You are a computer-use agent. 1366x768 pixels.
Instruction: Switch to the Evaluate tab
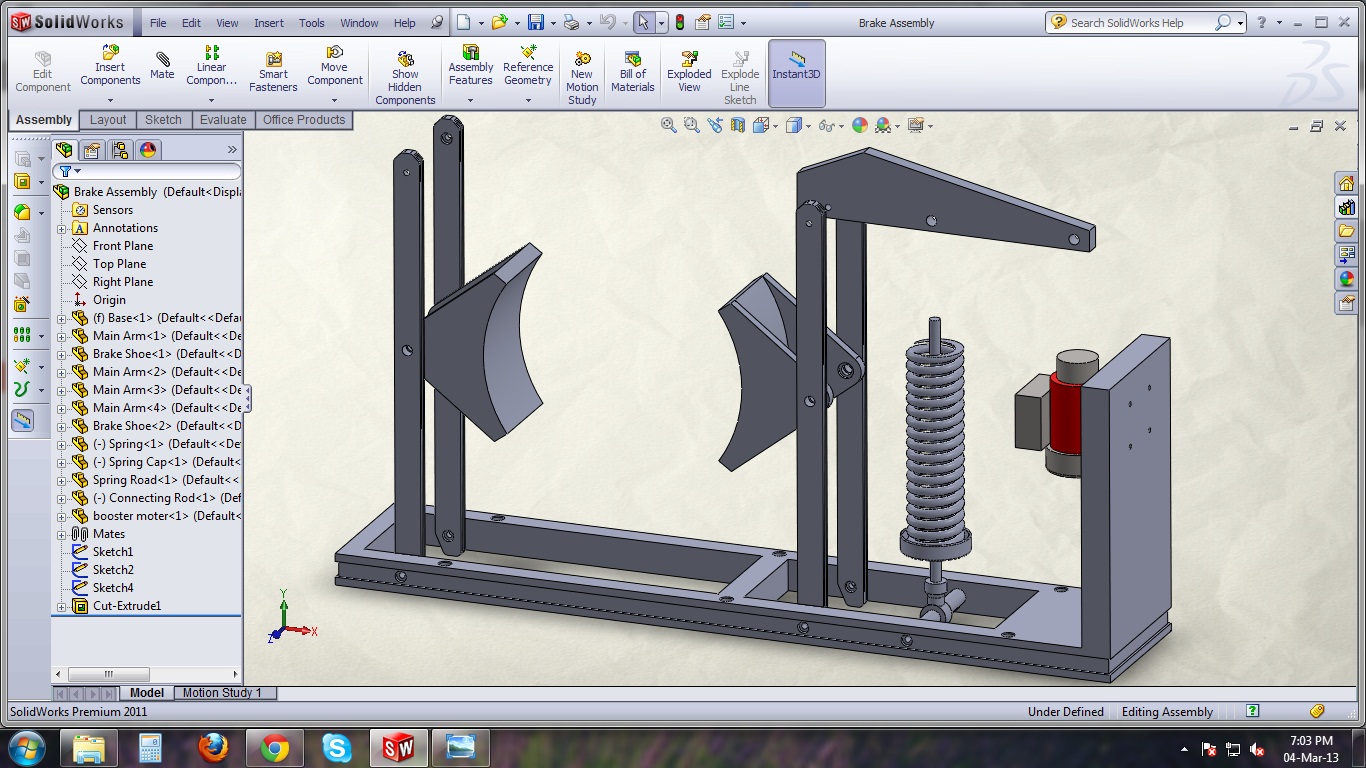223,120
